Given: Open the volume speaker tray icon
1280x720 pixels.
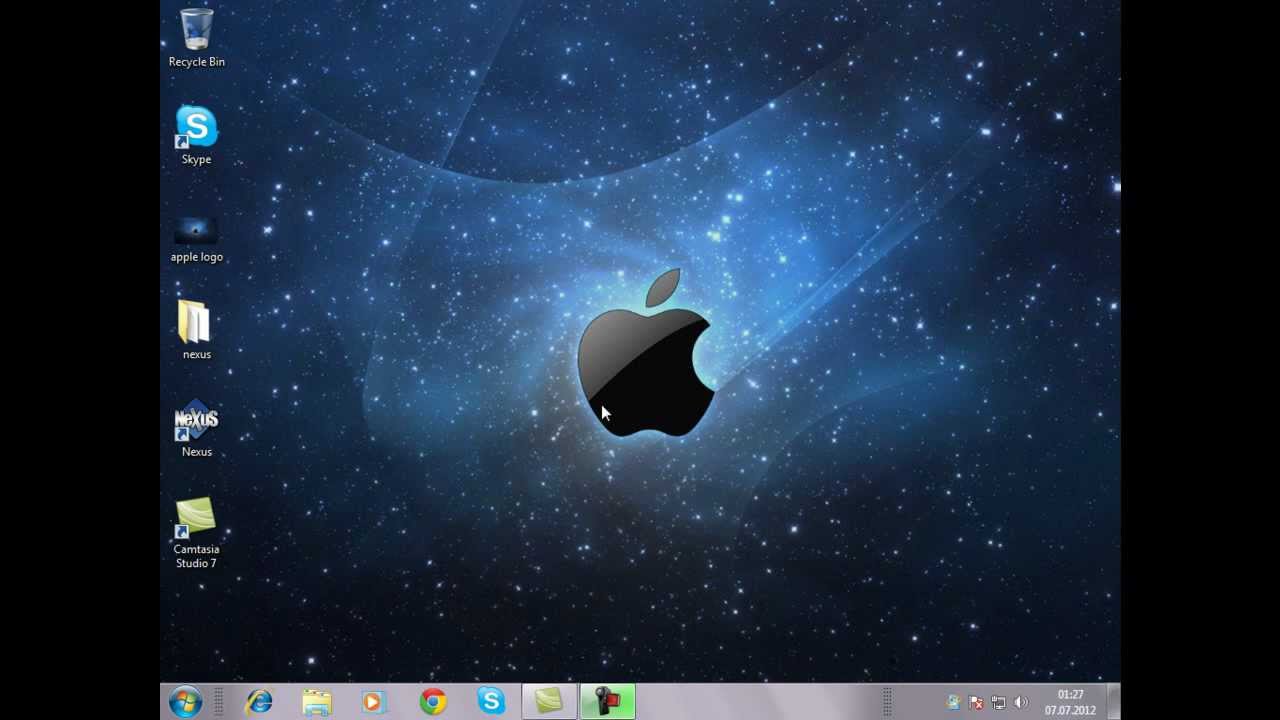Looking at the screenshot, I should pyautogui.click(x=1020, y=703).
